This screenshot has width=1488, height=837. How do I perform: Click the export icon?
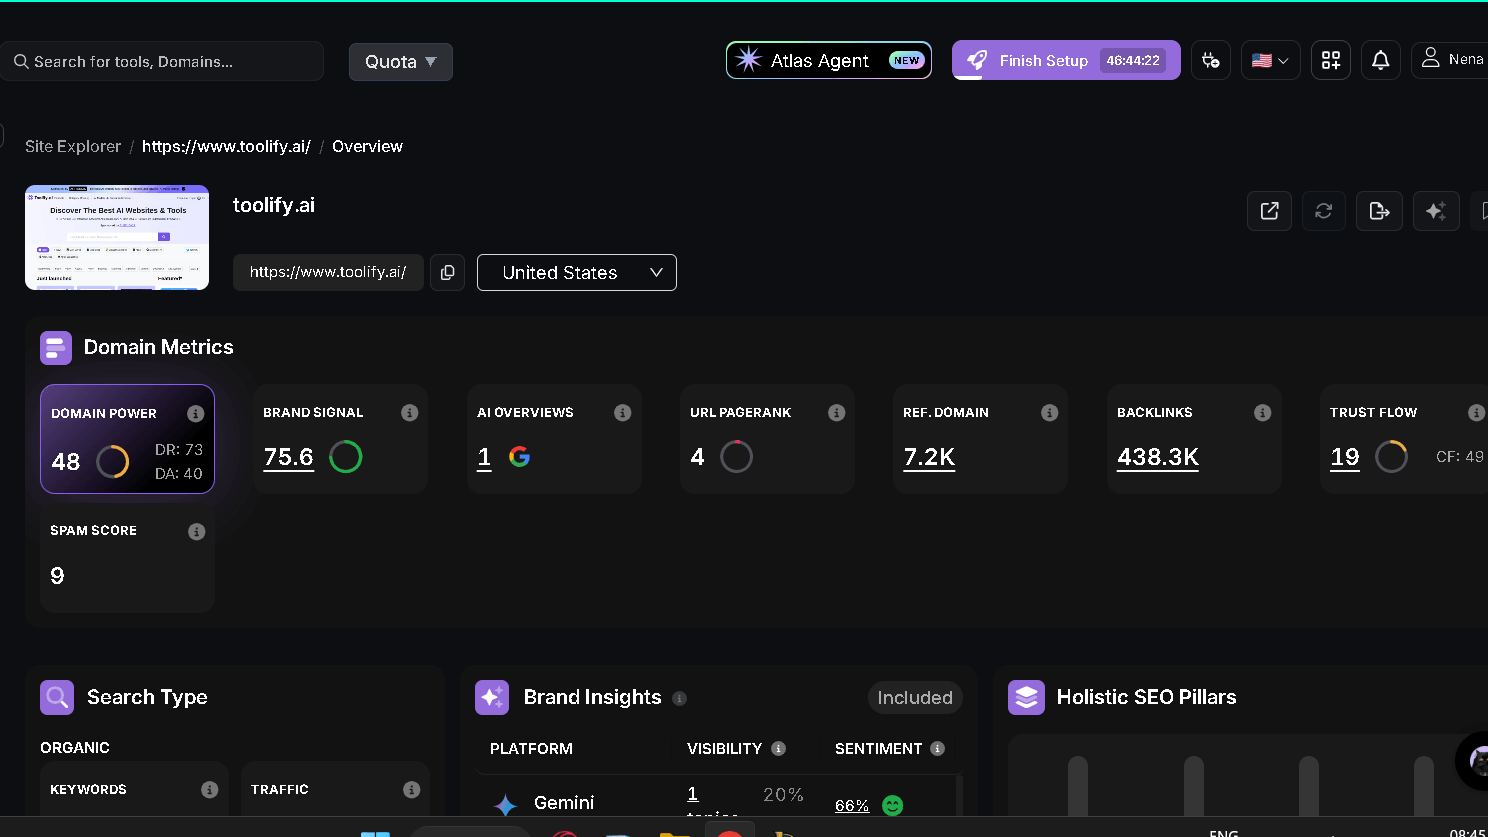pyautogui.click(x=1379, y=211)
